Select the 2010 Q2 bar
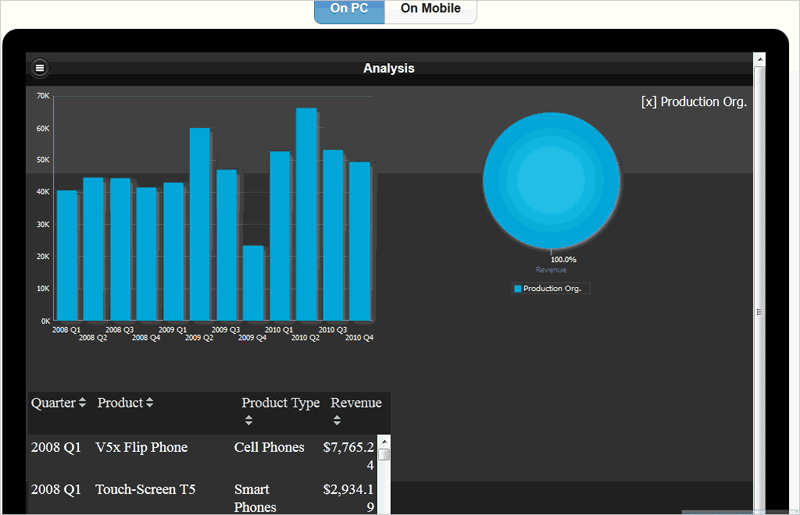This screenshot has width=800, height=515. 307,214
